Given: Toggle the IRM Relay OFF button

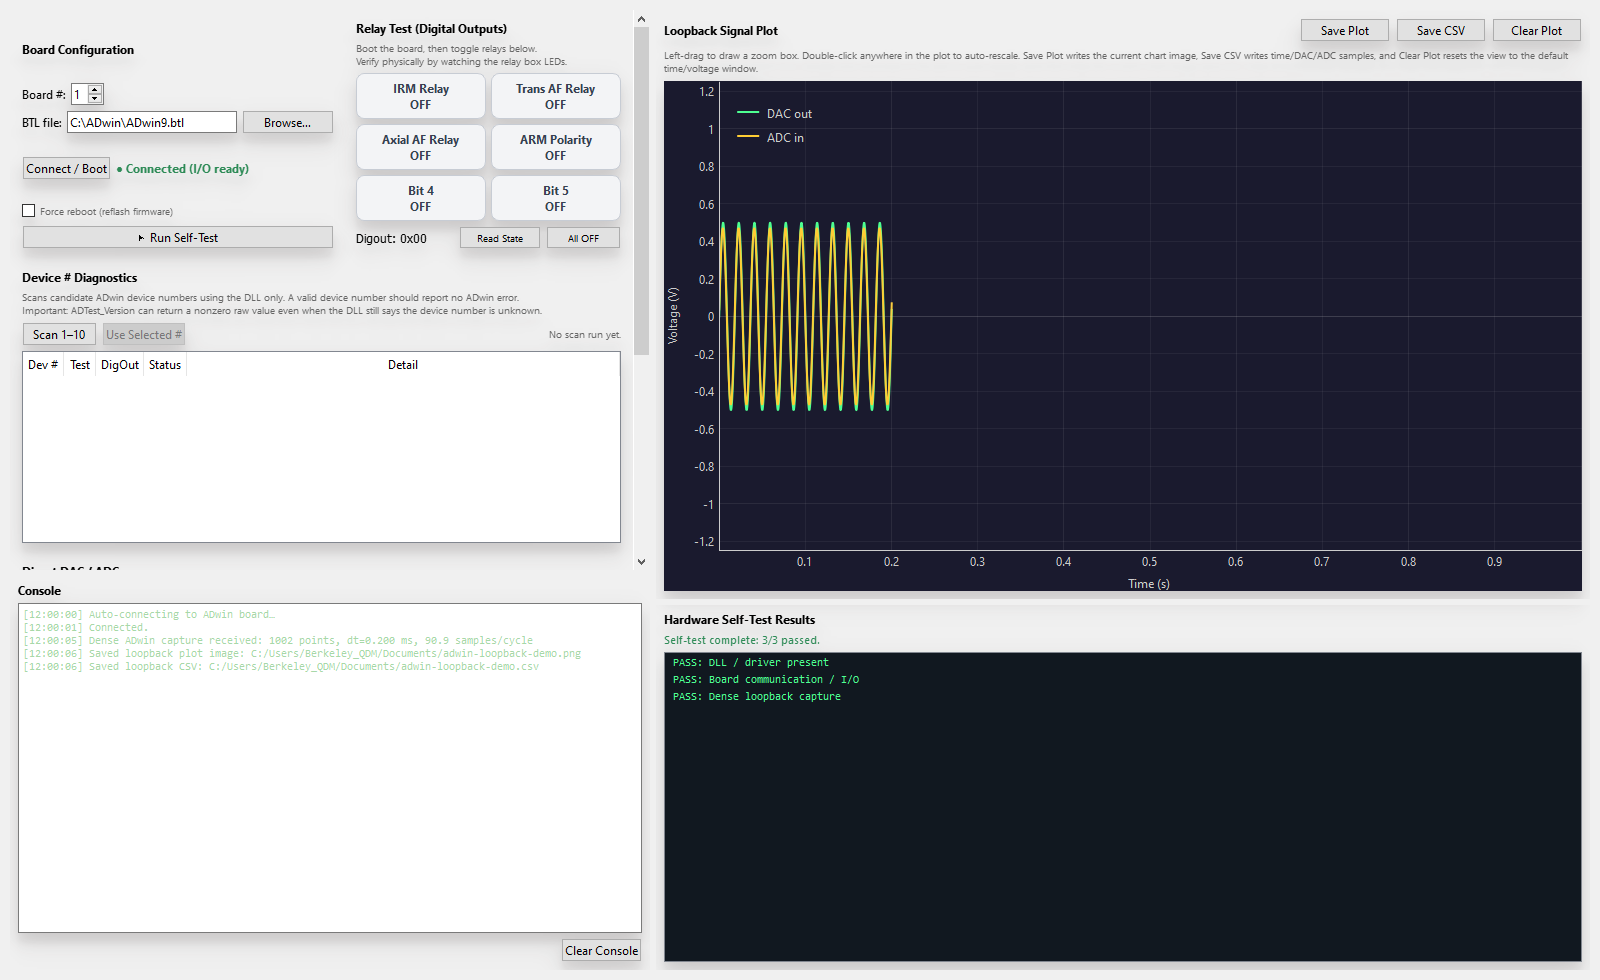Looking at the screenshot, I should pos(421,96).
